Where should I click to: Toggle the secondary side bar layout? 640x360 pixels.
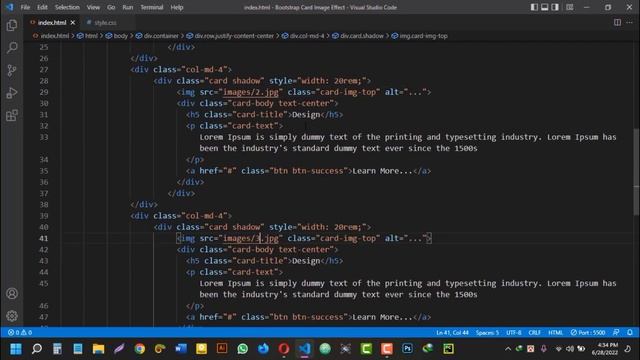(555, 7)
